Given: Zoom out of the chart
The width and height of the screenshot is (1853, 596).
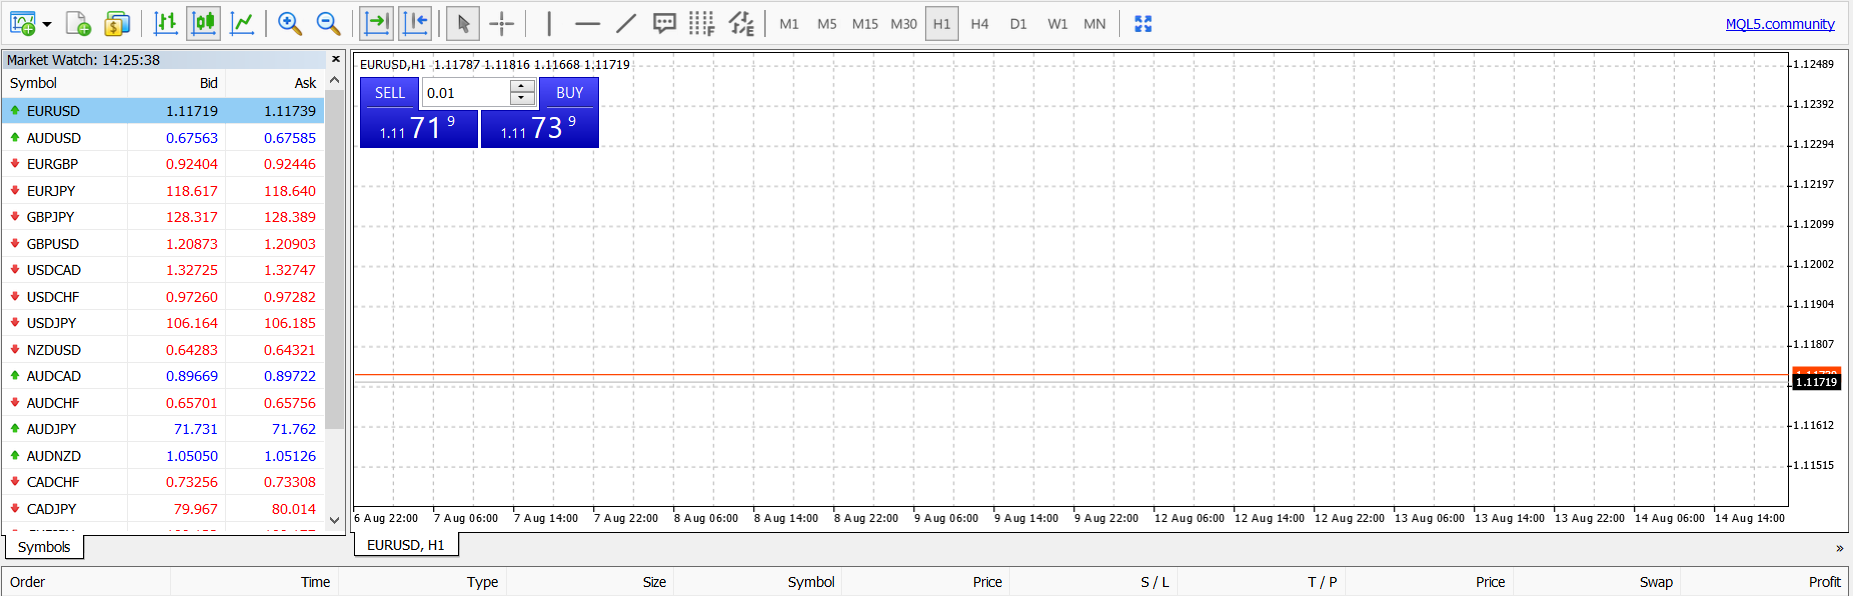Looking at the screenshot, I should click(328, 23).
